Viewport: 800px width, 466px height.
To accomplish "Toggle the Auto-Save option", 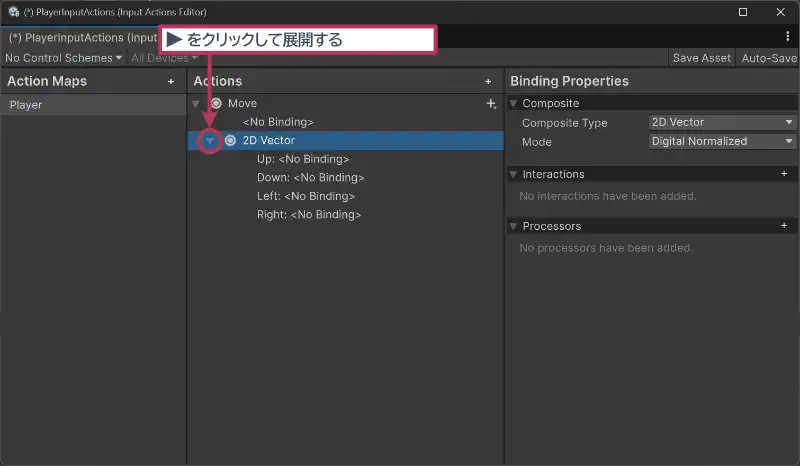I will (x=768, y=58).
